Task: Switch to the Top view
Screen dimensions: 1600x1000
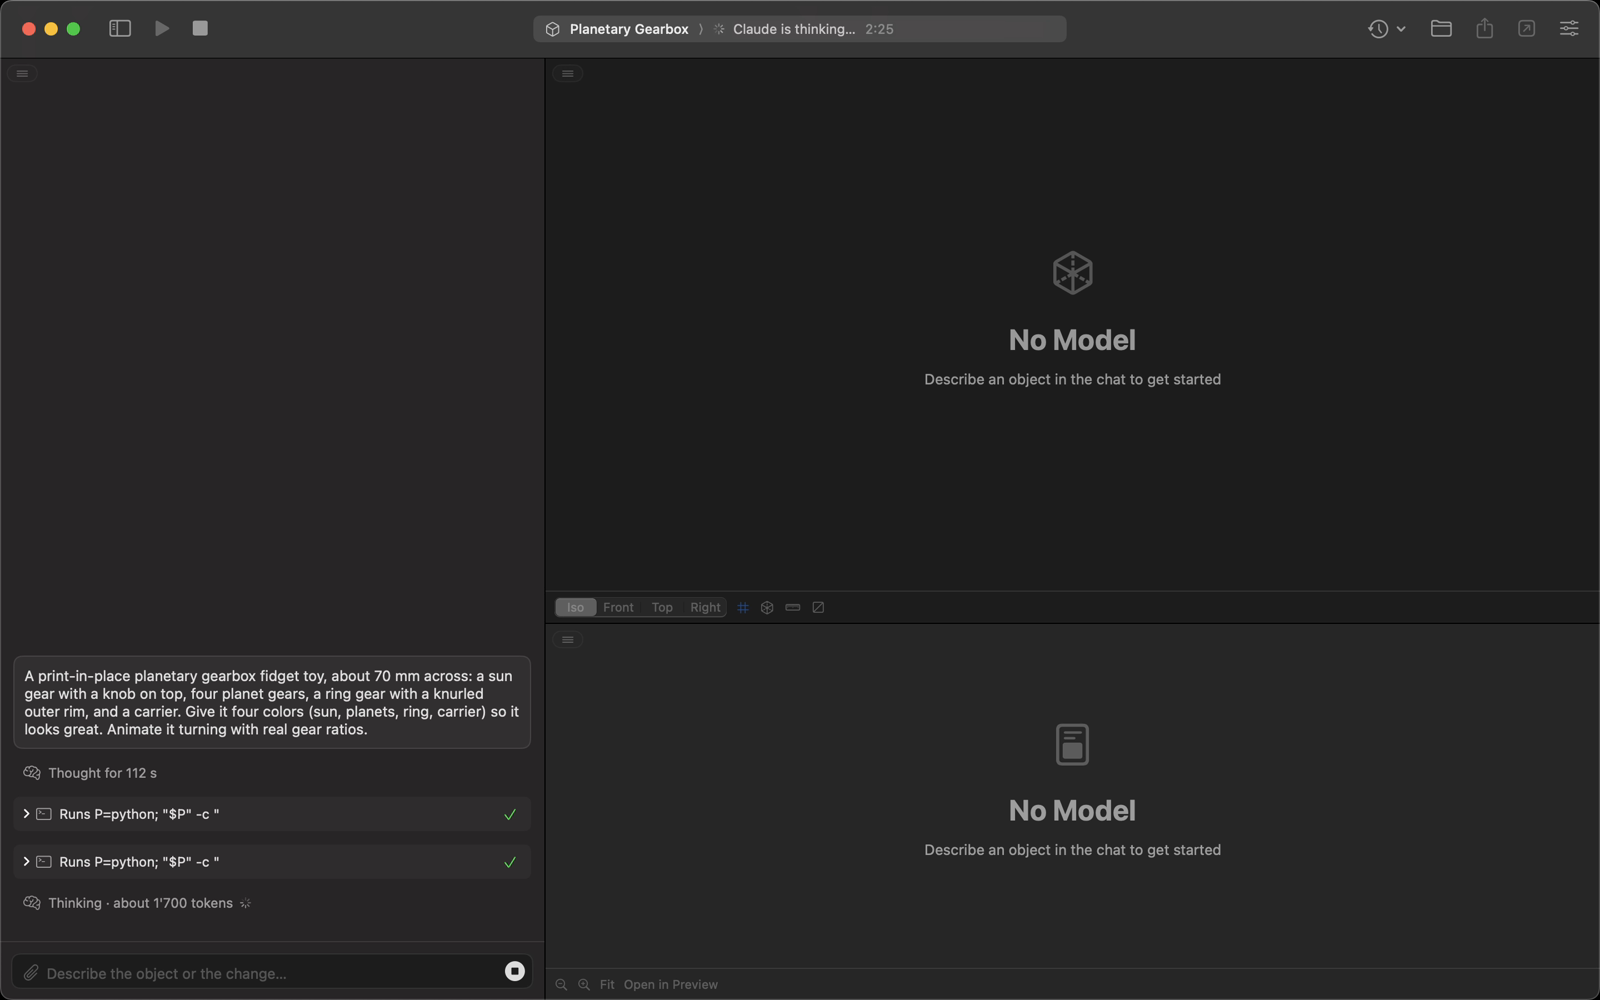Action: [x=662, y=607]
